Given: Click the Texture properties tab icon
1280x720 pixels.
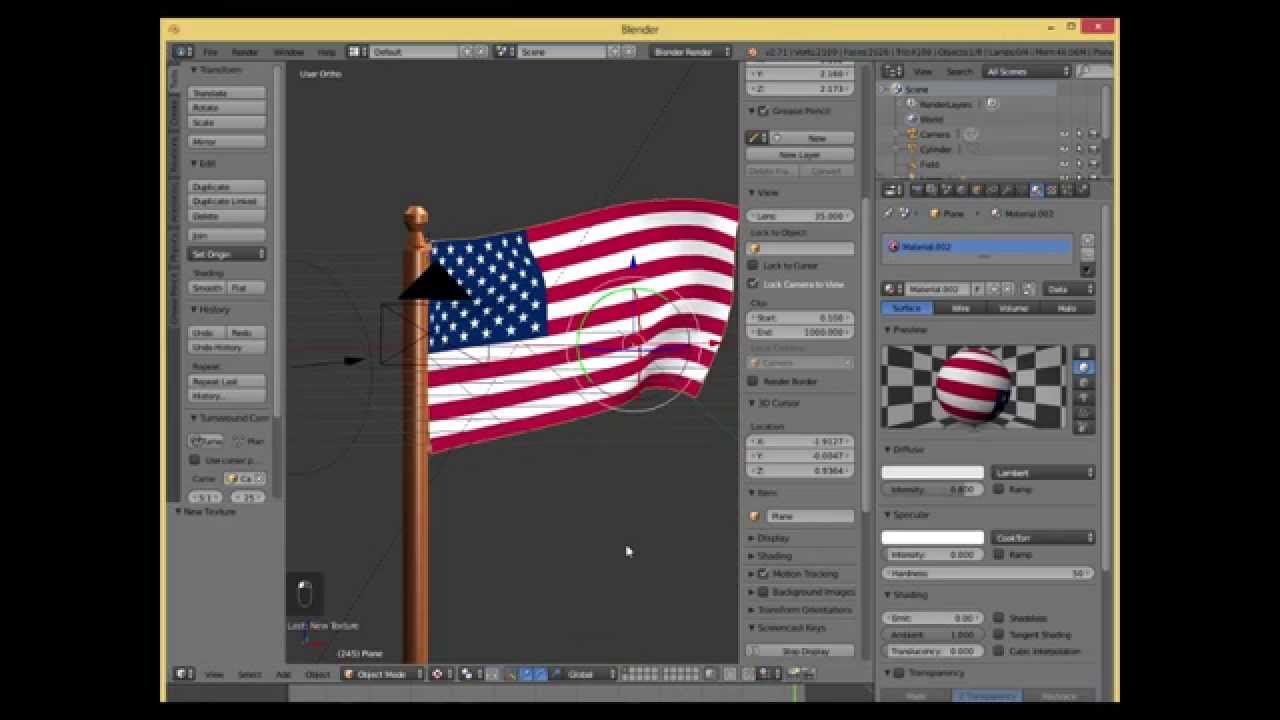Looking at the screenshot, I should click(x=1051, y=190).
